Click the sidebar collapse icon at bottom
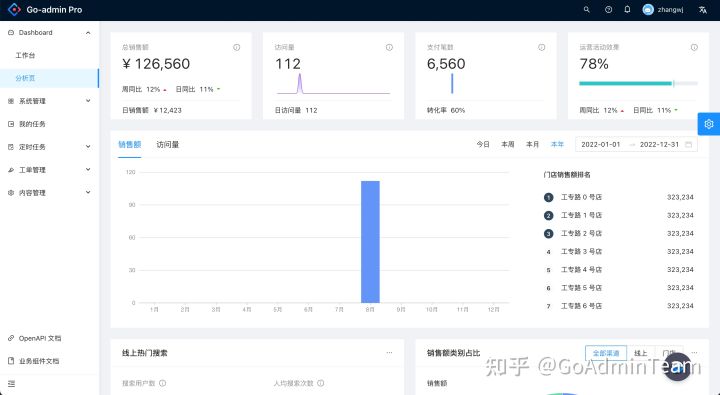 tap(11, 384)
